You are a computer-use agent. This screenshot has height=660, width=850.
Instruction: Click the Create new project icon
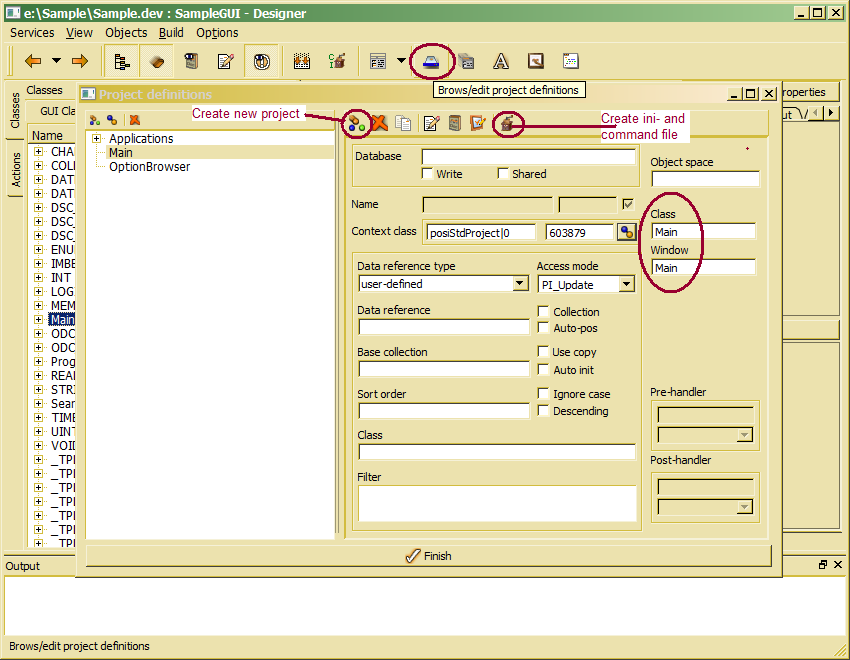coord(354,123)
